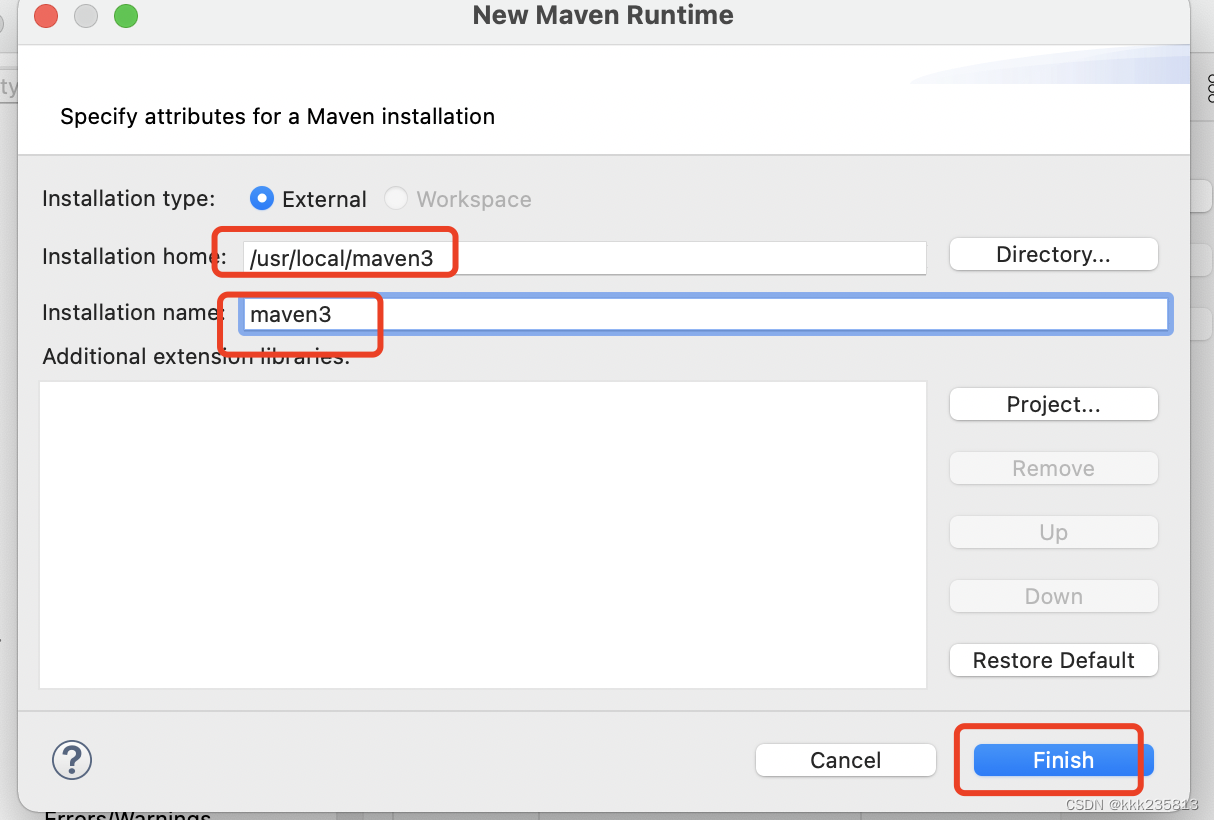Viewport: 1214px width, 820px height.
Task: Click the Up button
Action: pos(1053,532)
